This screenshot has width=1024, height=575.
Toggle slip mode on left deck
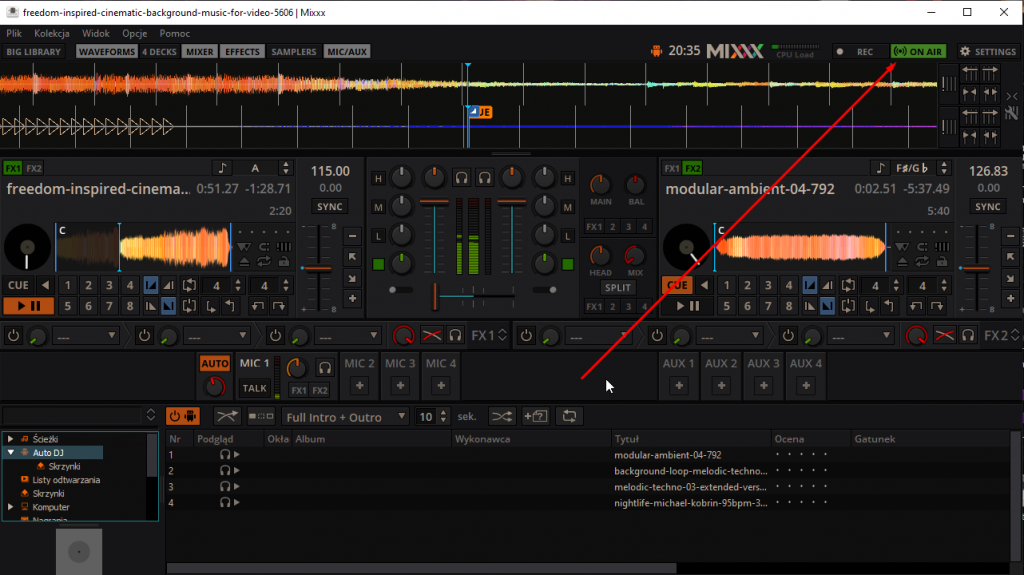[244, 247]
